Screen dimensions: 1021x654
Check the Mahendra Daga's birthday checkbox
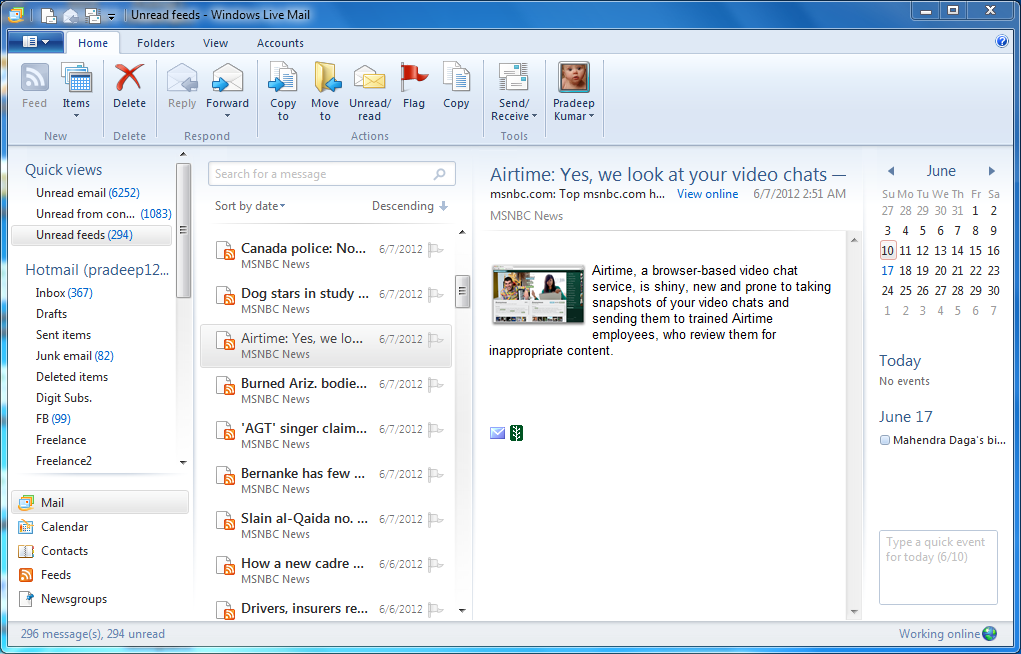[884, 440]
